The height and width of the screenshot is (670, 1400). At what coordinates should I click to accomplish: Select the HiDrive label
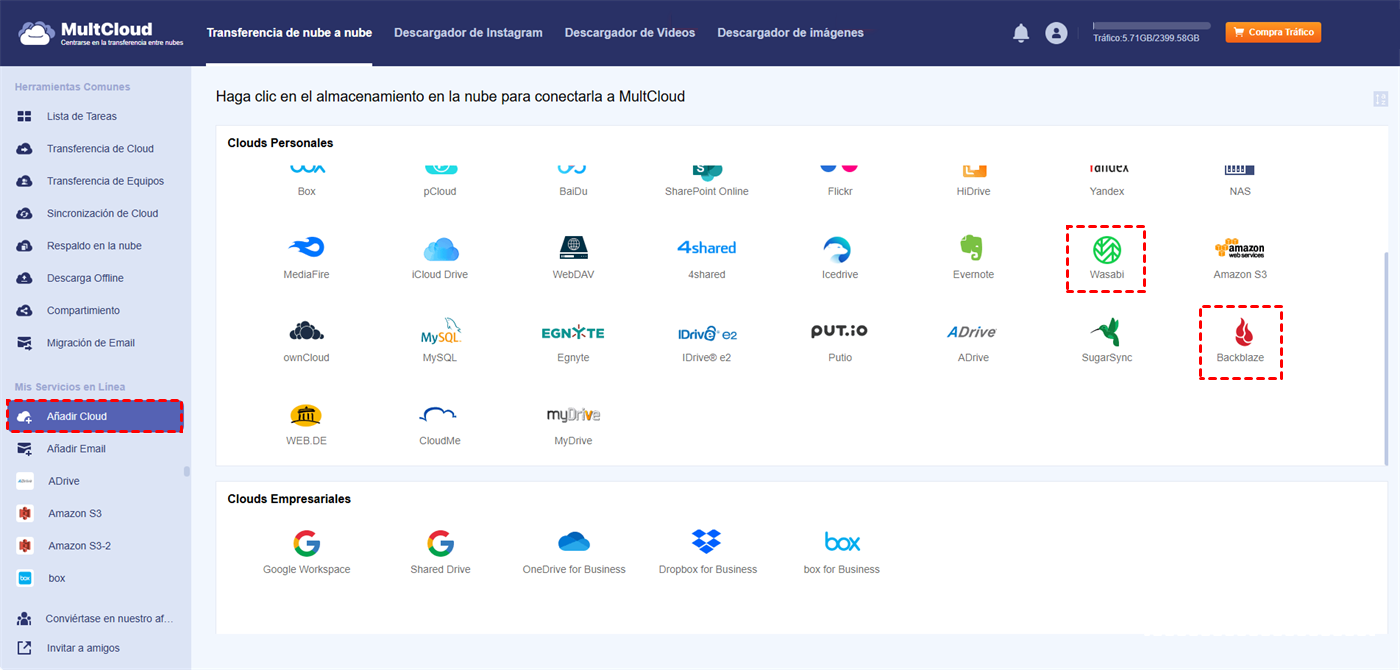[x=973, y=191]
